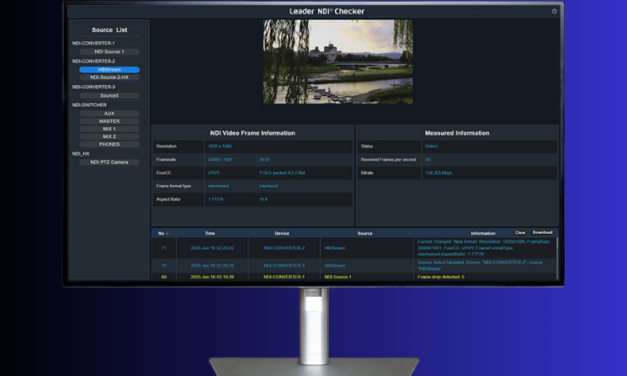Click log row number 69
This screenshot has height=376, width=627.
[164, 277]
